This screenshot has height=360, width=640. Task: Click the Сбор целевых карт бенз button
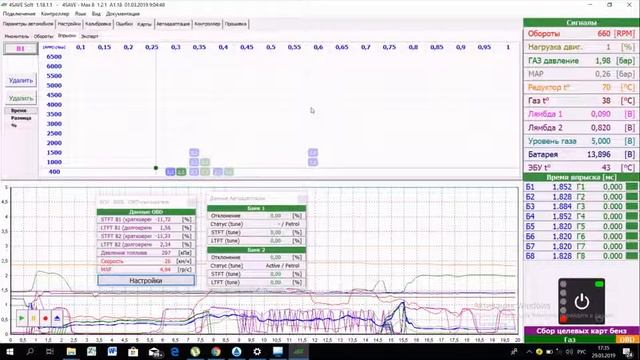(581, 331)
